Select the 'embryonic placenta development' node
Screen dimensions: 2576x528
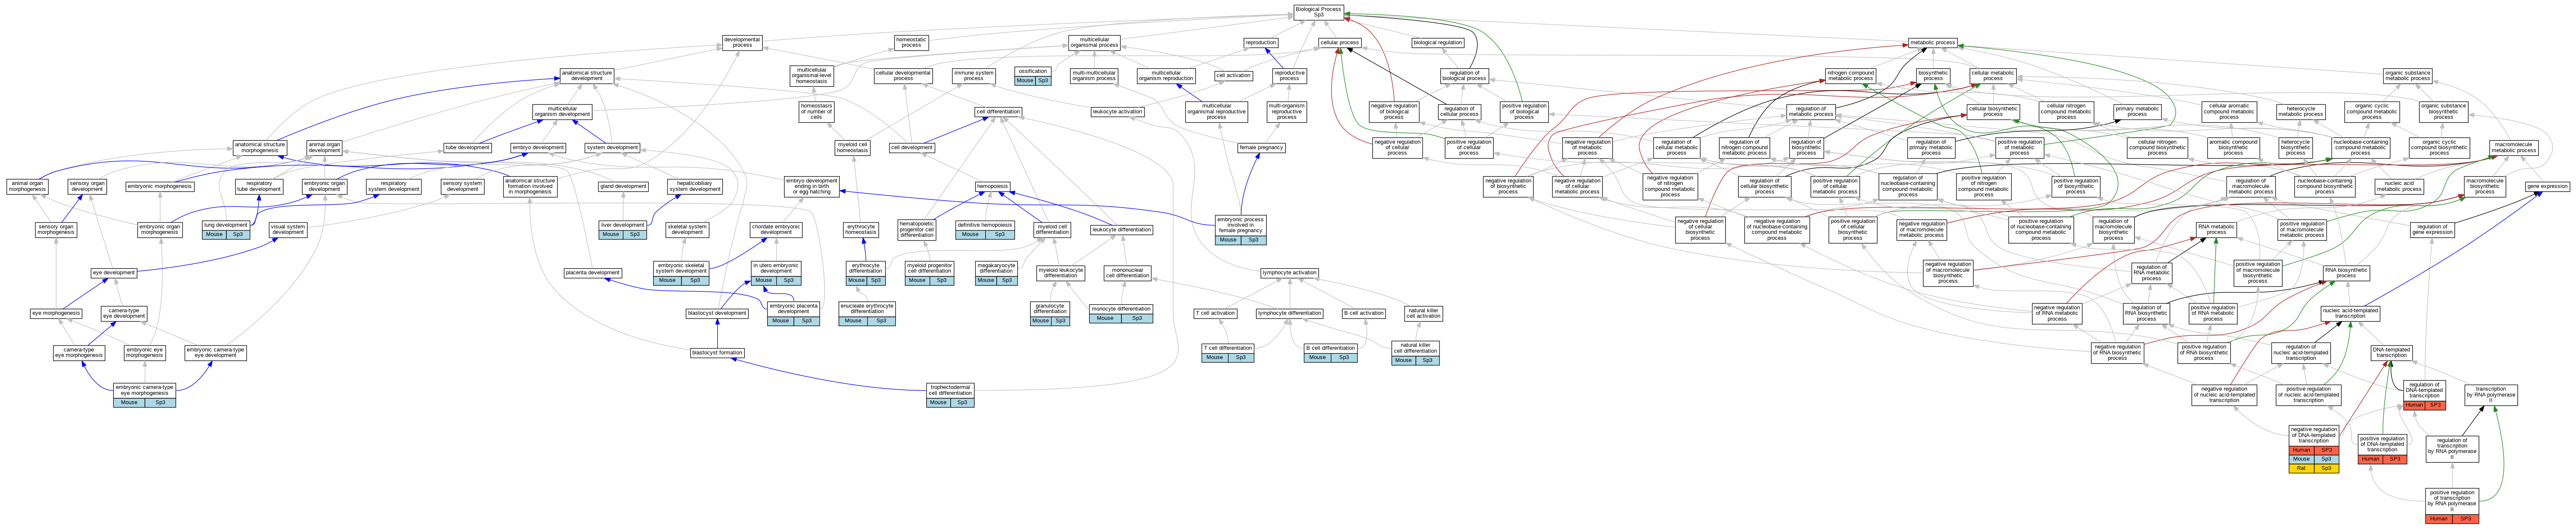click(x=794, y=313)
